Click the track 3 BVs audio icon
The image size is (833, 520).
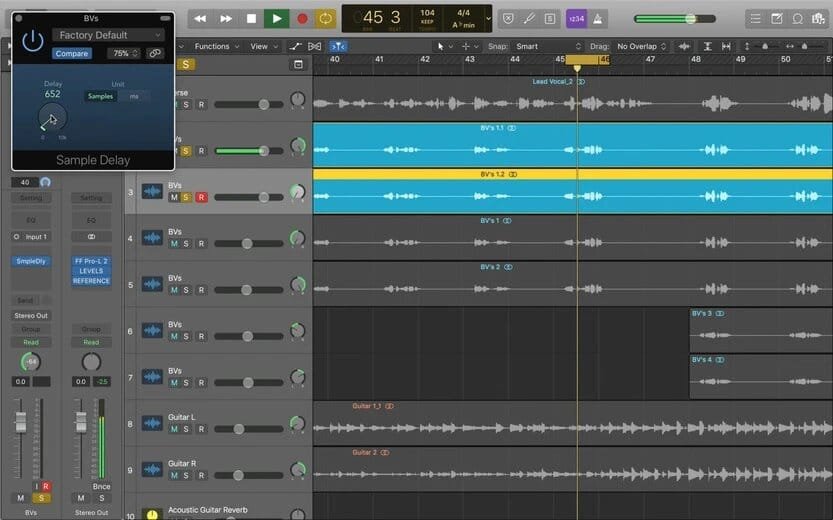coord(152,192)
